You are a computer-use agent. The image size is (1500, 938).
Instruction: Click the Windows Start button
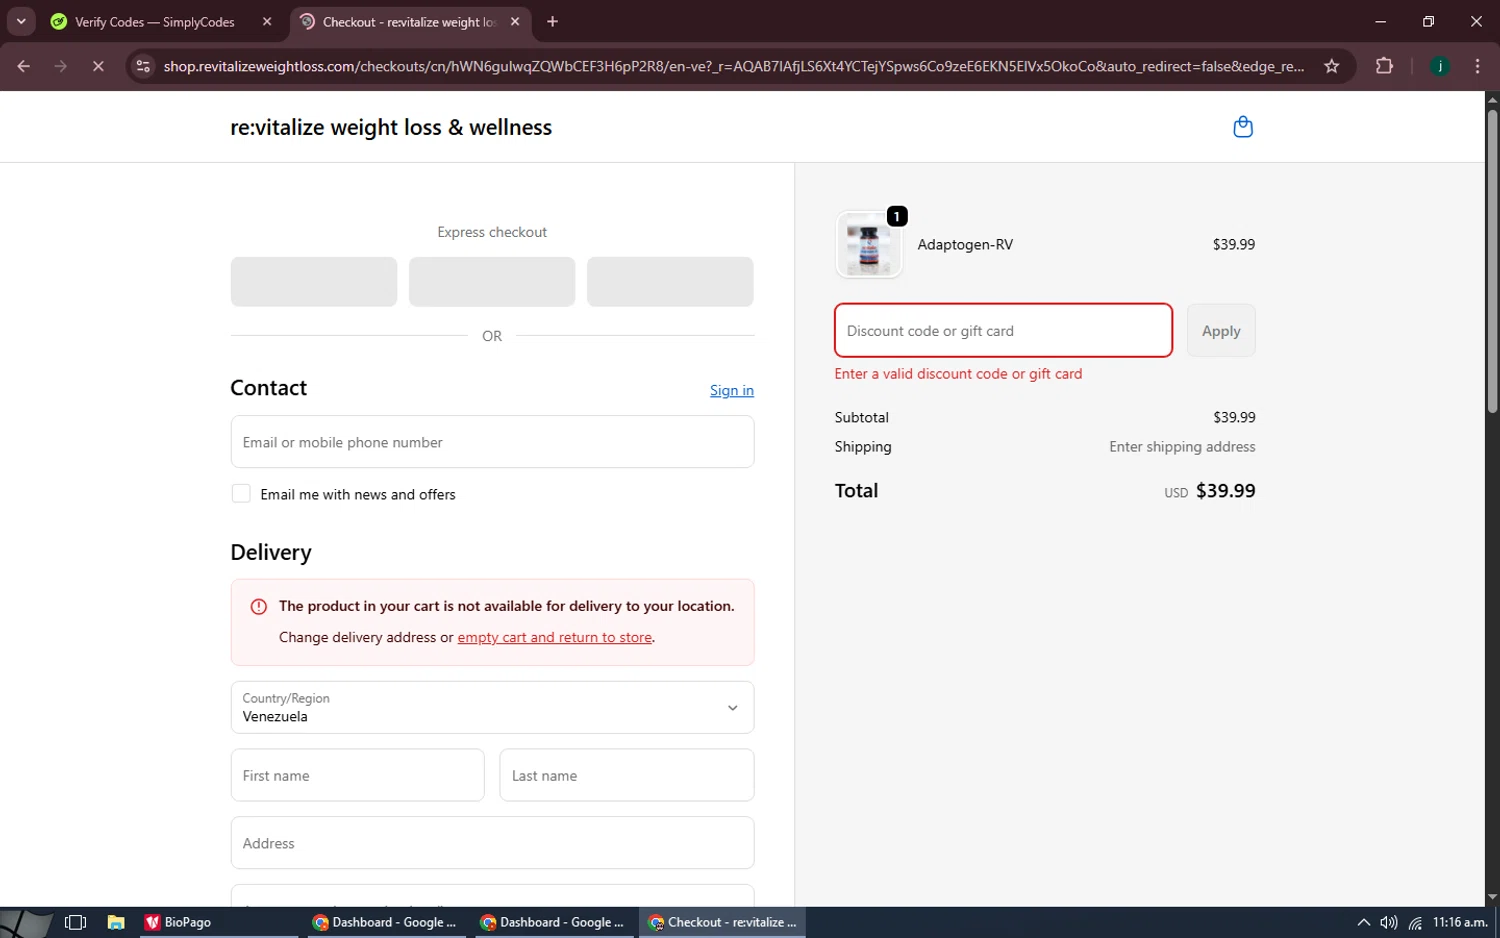click(x=26, y=922)
